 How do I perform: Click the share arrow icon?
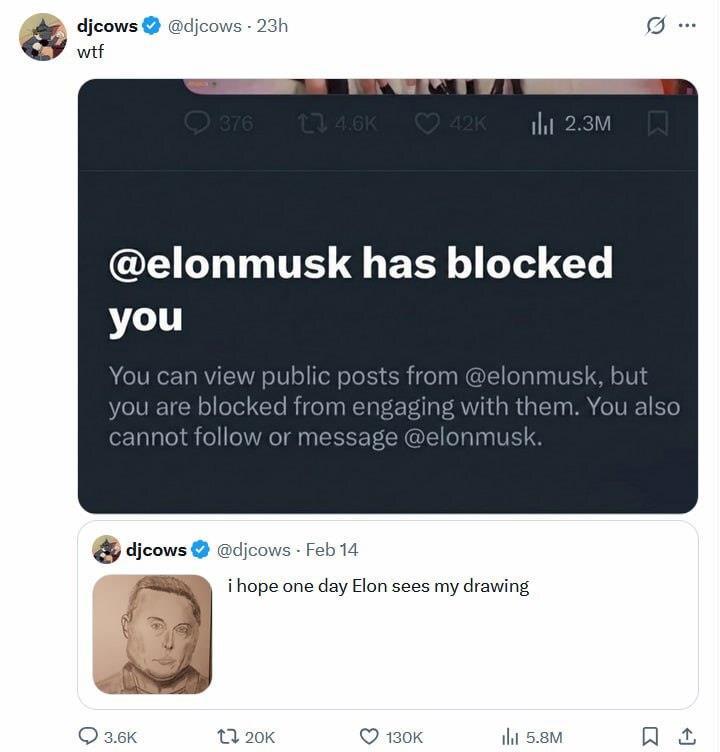click(x=686, y=737)
